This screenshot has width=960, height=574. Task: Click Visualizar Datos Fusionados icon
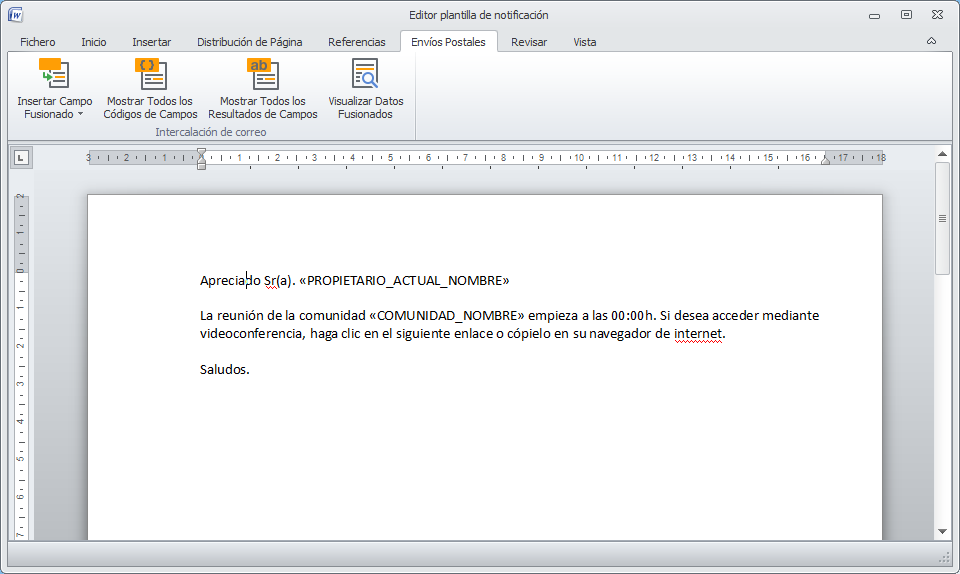click(x=366, y=74)
